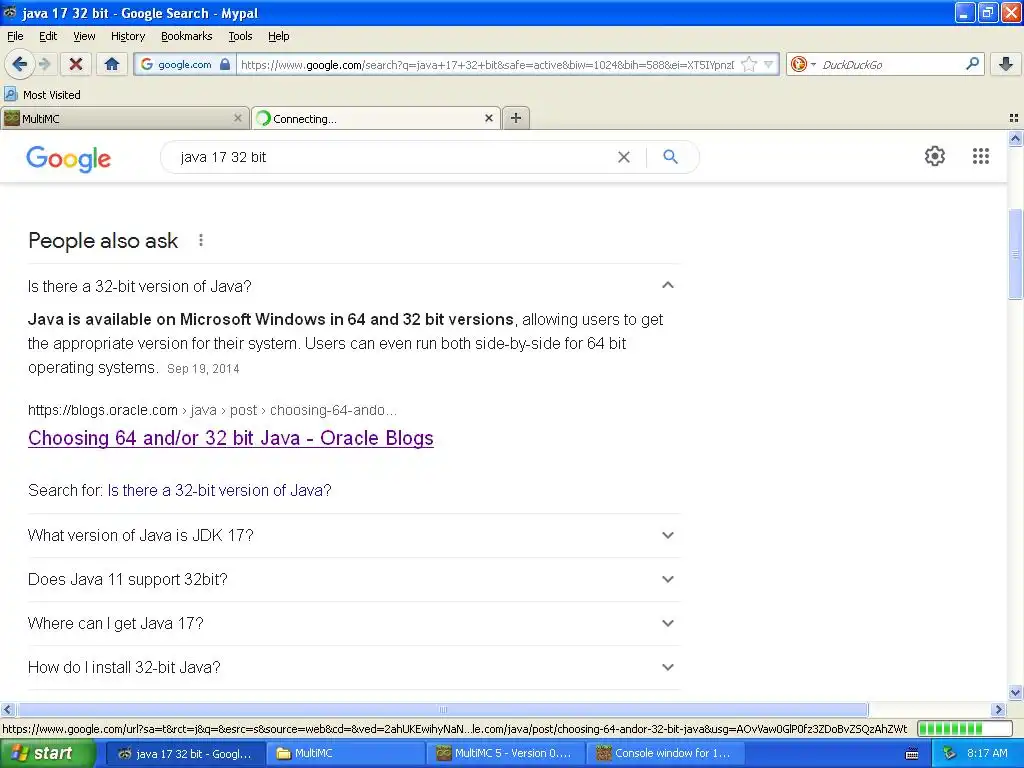Click the Sep 19, 2014 date text
Screen dimensions: 1024x768
coord(203,369)
